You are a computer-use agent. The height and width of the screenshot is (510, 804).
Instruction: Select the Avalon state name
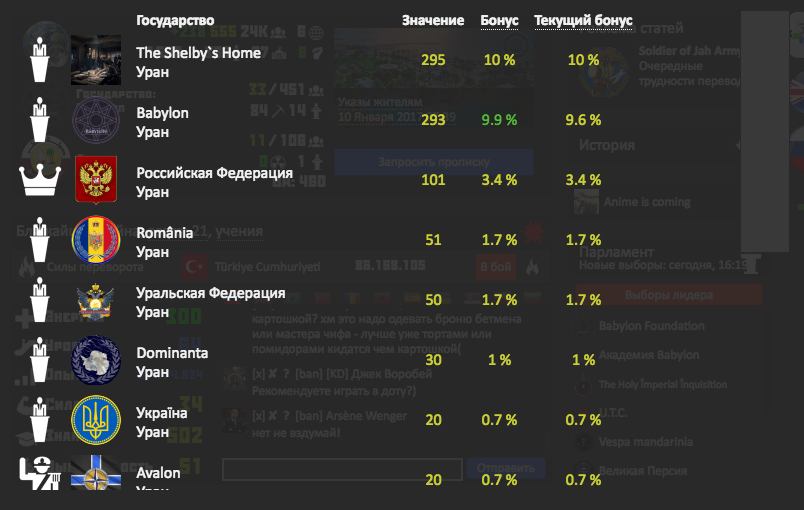(158, 473)
